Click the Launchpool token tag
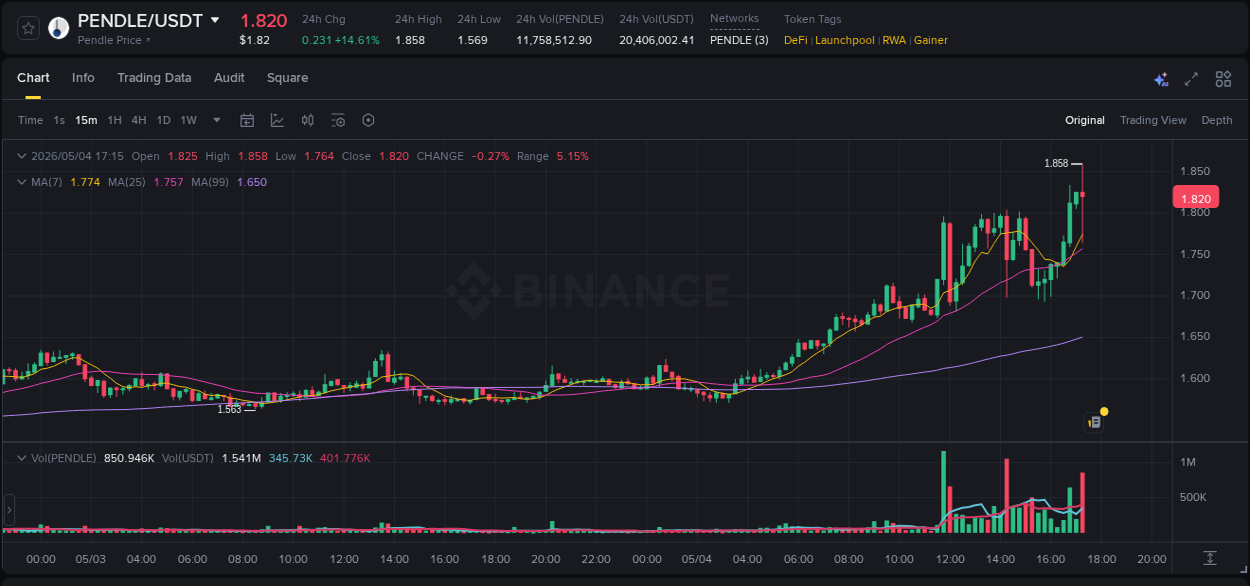 845,40
